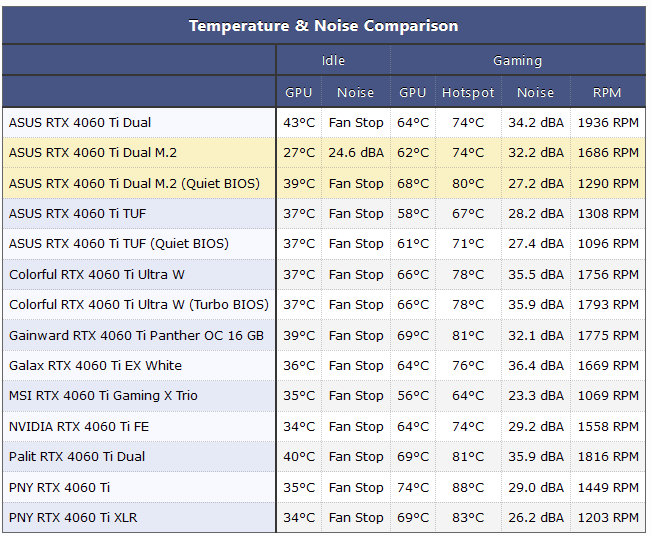This screenshot has width=652, height=536.
Task: Select the Palit RTX 4060 Ti Dual name
Action: [x=77, y=457]
